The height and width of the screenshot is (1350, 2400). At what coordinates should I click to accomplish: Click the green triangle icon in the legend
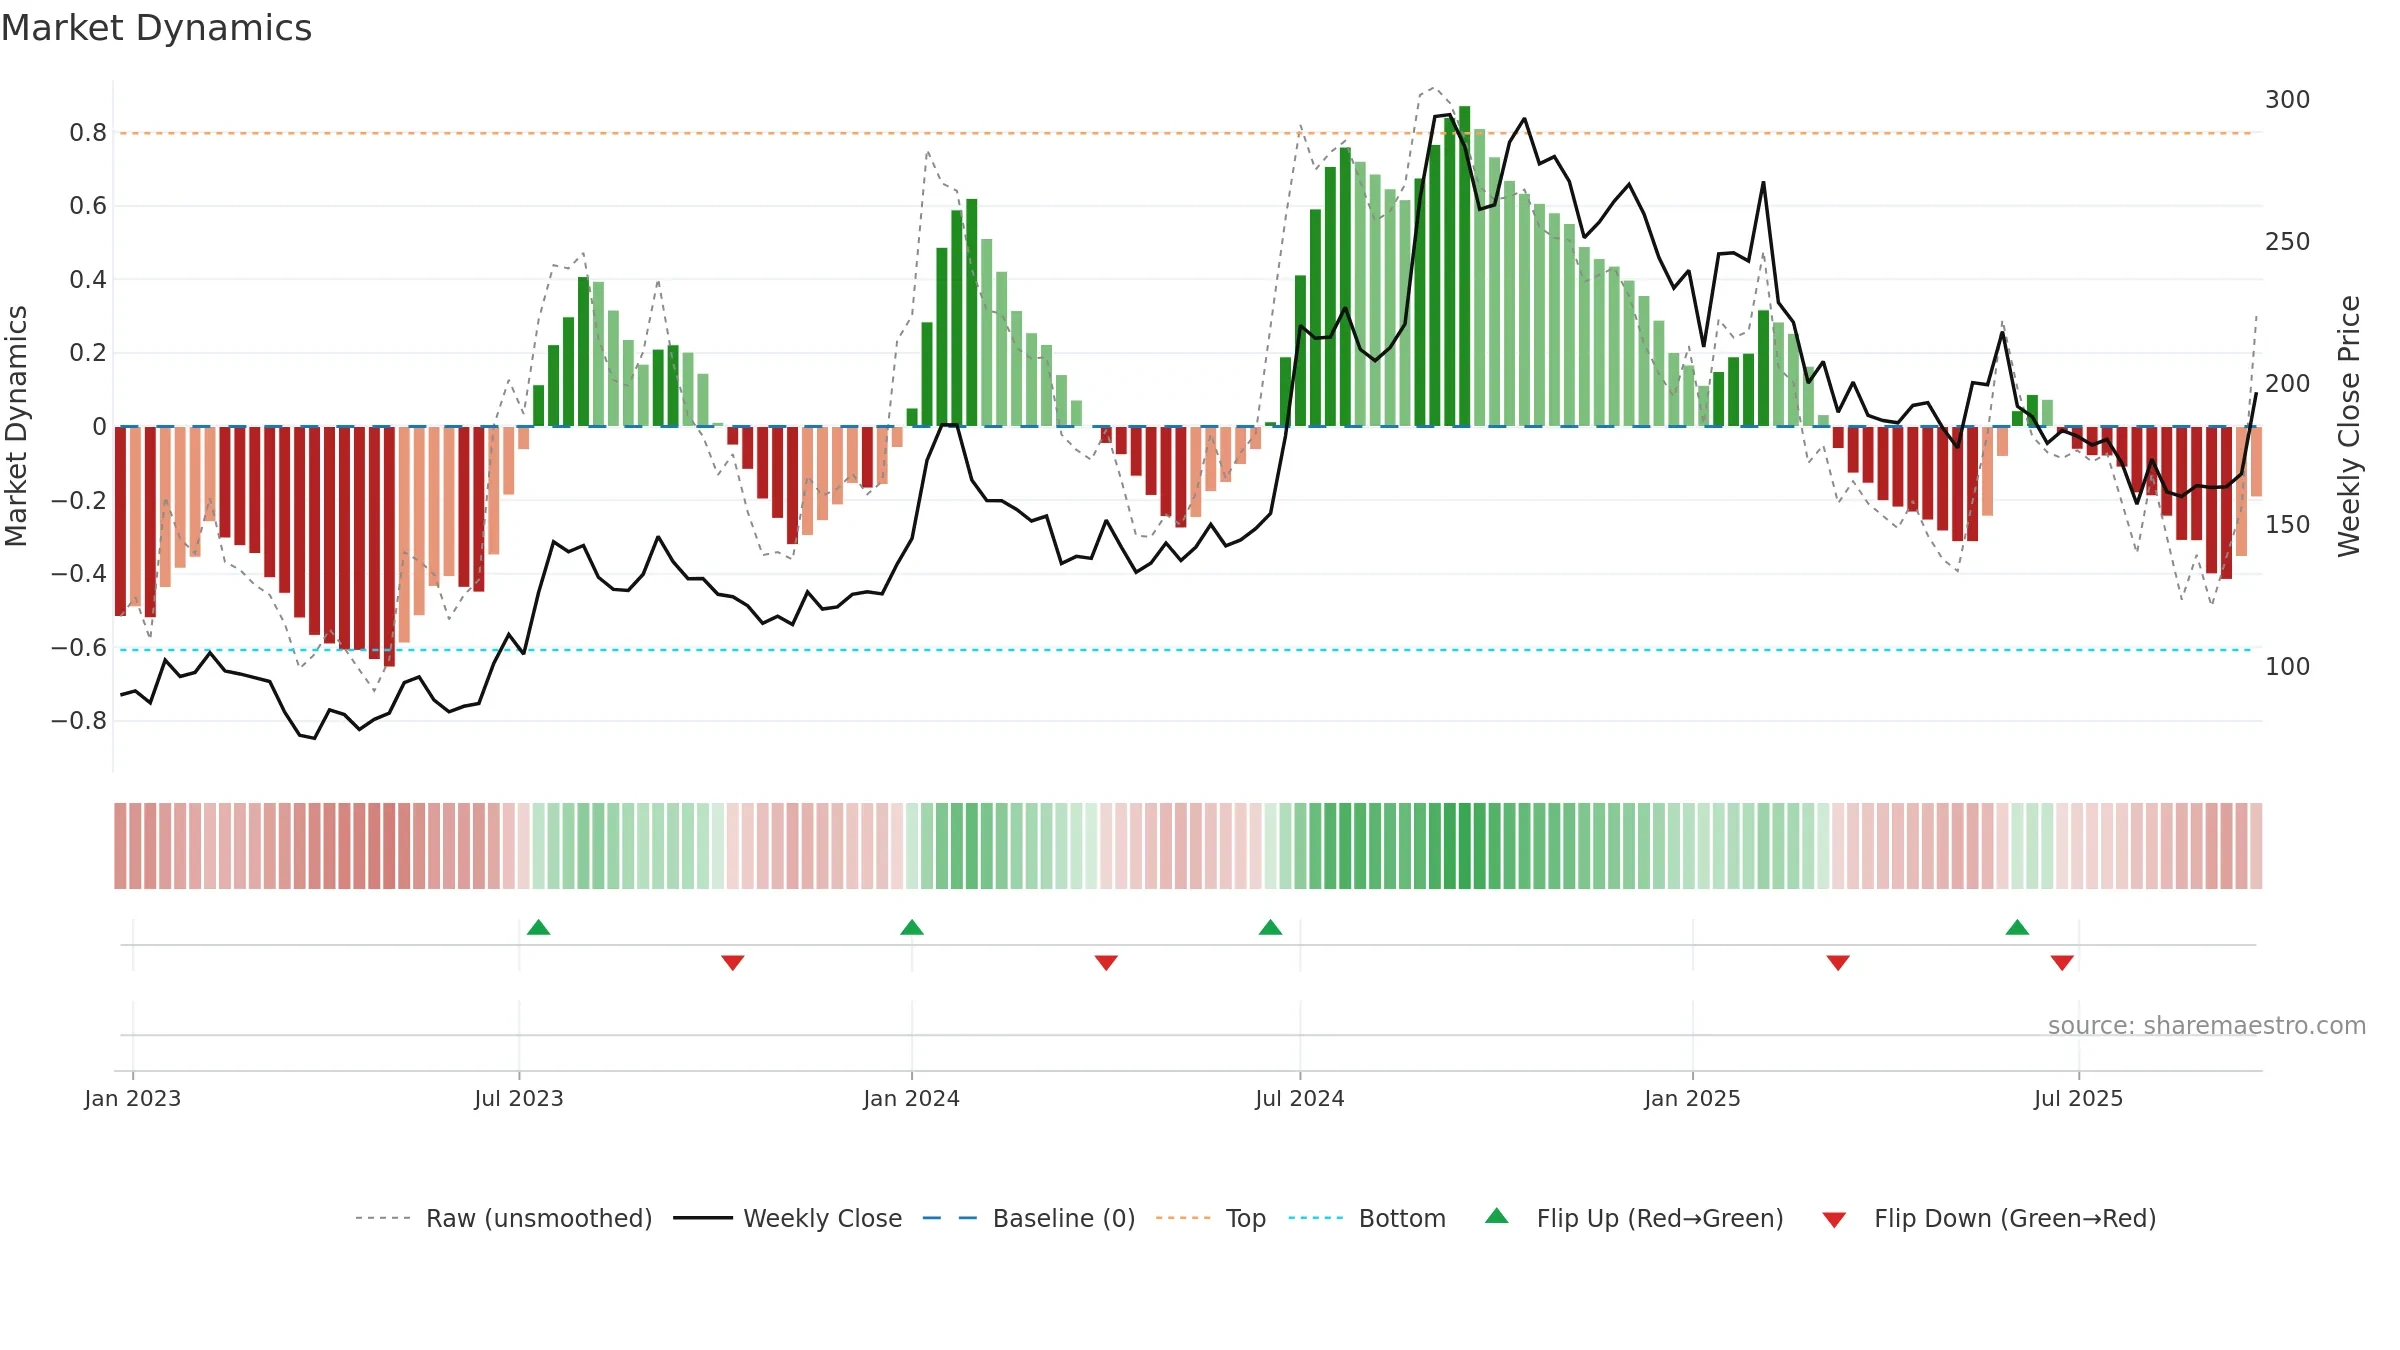(x=1497, y=1216)
